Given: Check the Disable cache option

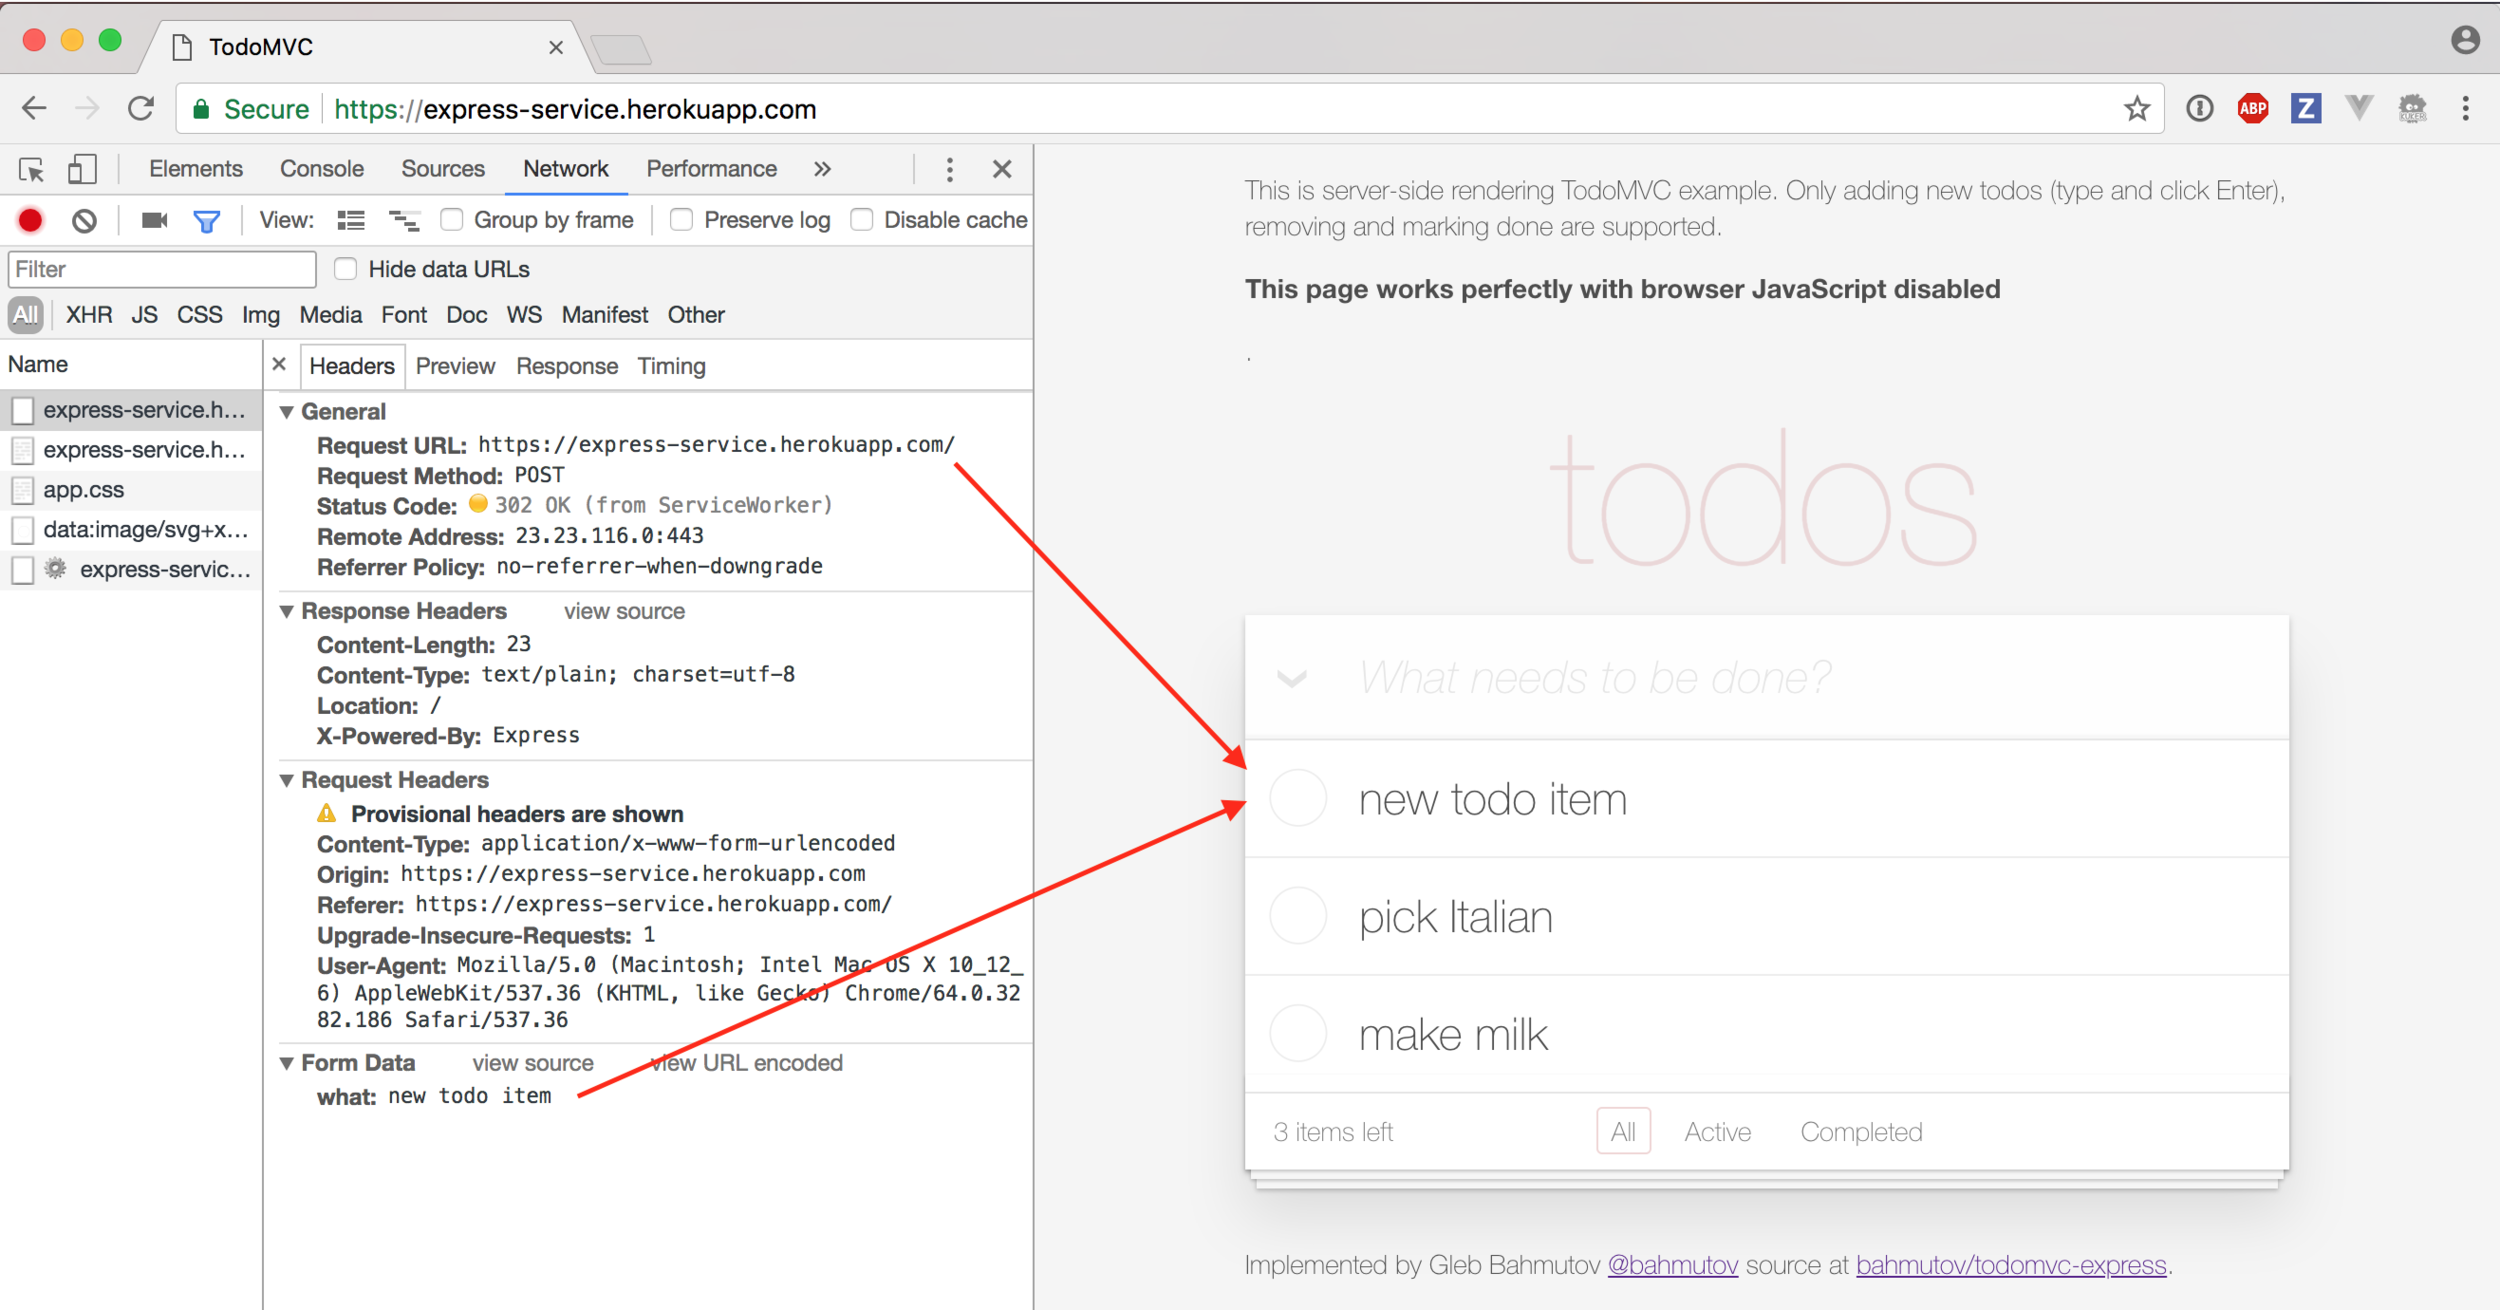Looking at the screenshot, I should point(862,220).
